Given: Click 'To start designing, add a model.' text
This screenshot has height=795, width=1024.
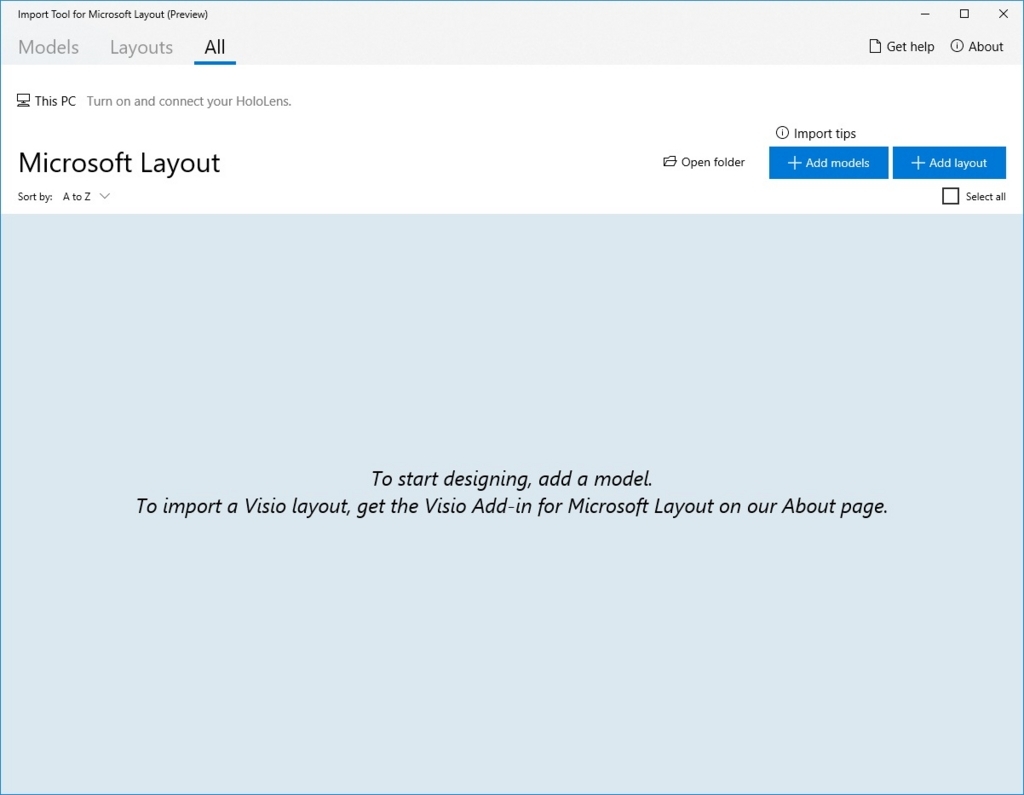Looking at the screenshot, I should coord(511,479).
